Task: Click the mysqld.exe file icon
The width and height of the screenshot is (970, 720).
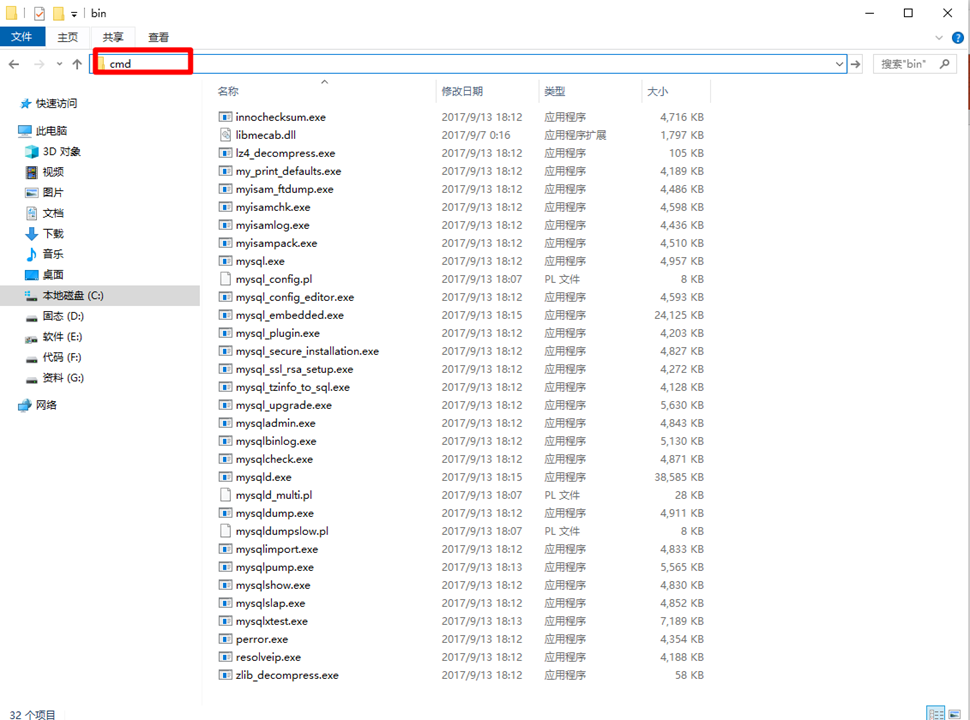Action: (x=226, y=477)
